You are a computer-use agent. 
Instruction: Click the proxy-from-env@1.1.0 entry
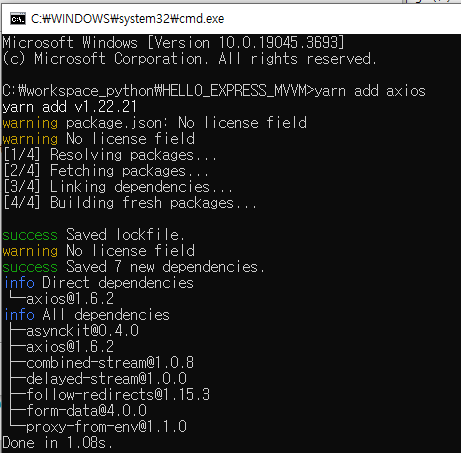coord(106,427)
